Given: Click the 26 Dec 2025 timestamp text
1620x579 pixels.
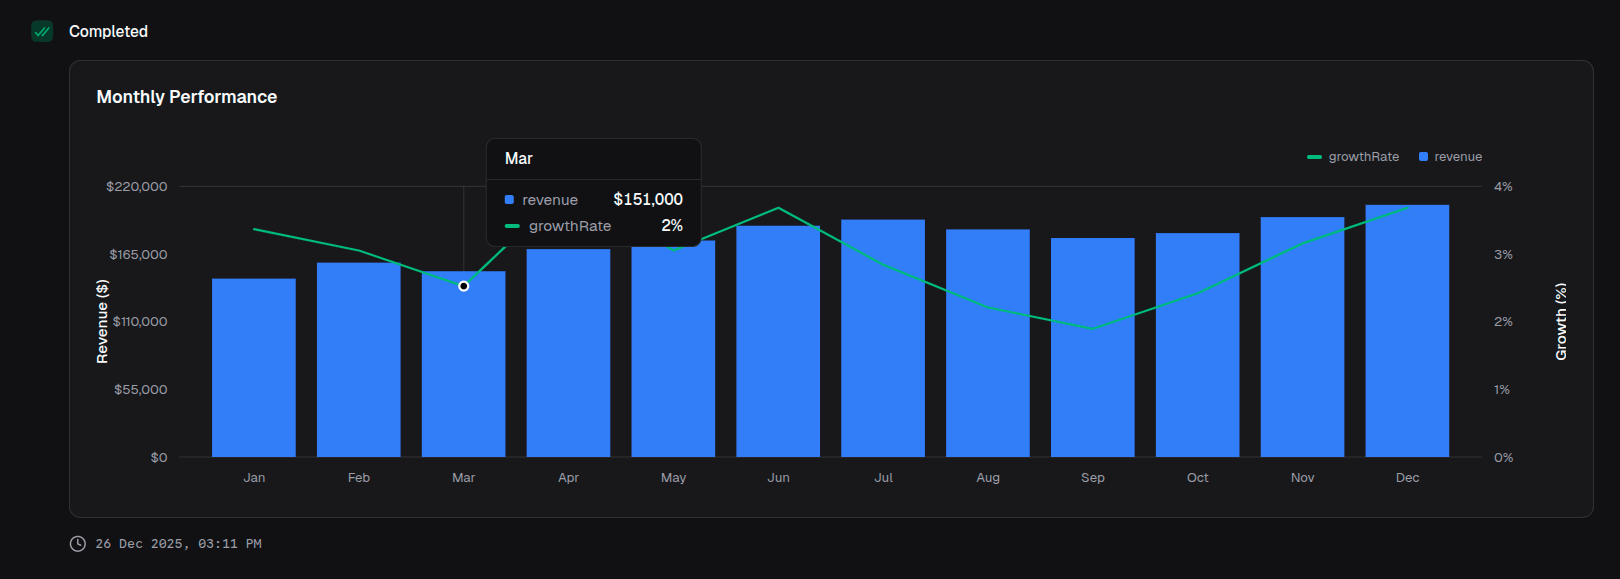Looking at the screenshot, I should [178, 544].
